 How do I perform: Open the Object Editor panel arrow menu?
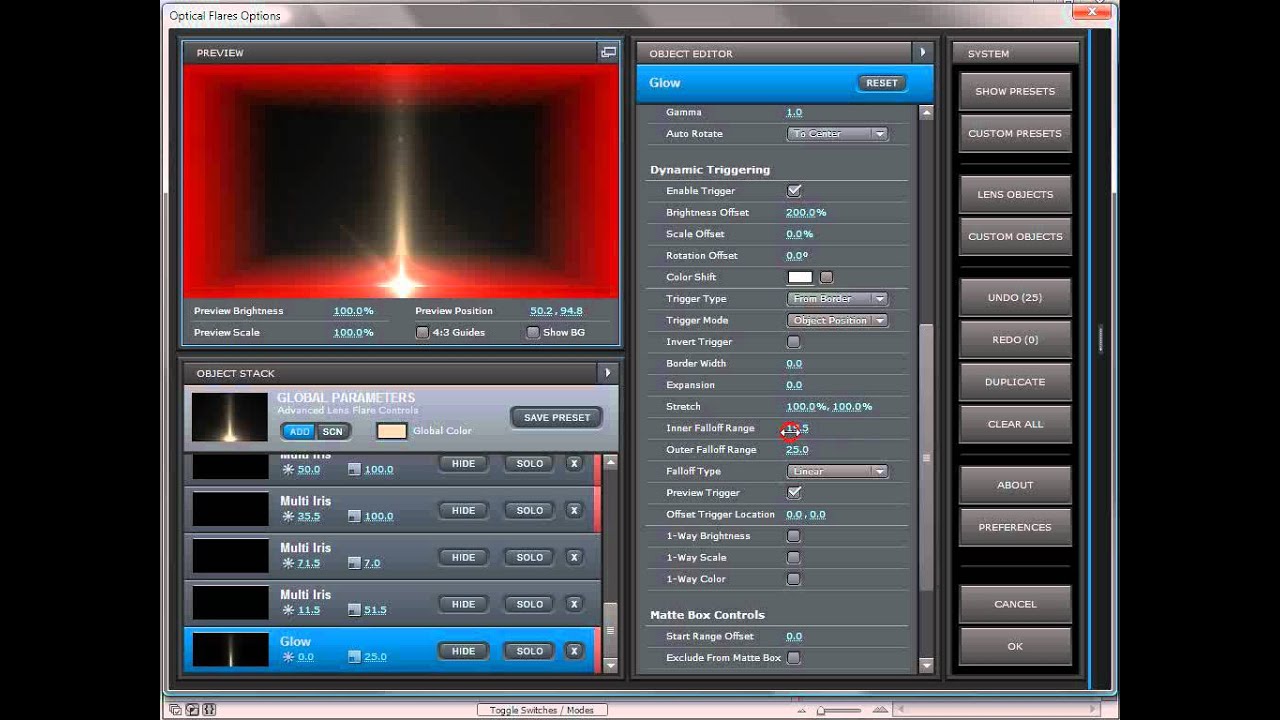pyautogui.click(x=922, y=53)
